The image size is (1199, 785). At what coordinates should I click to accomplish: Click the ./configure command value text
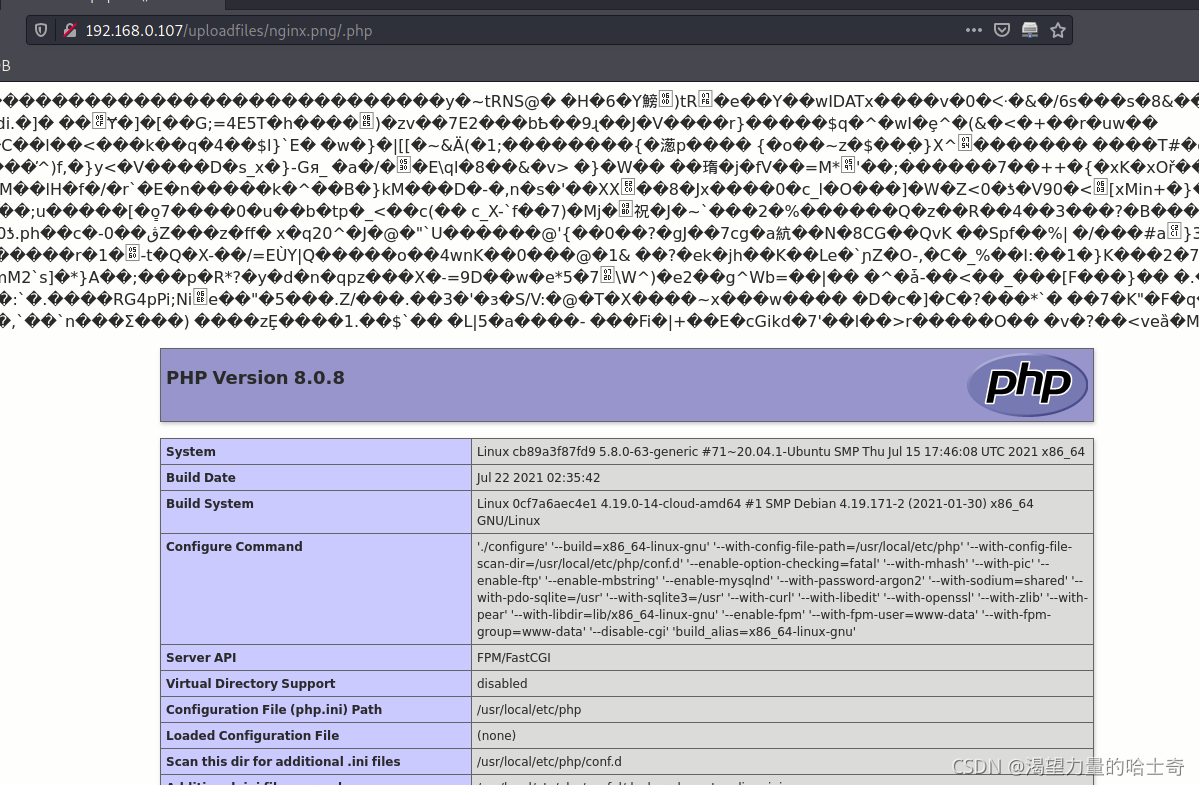(782, 589)
